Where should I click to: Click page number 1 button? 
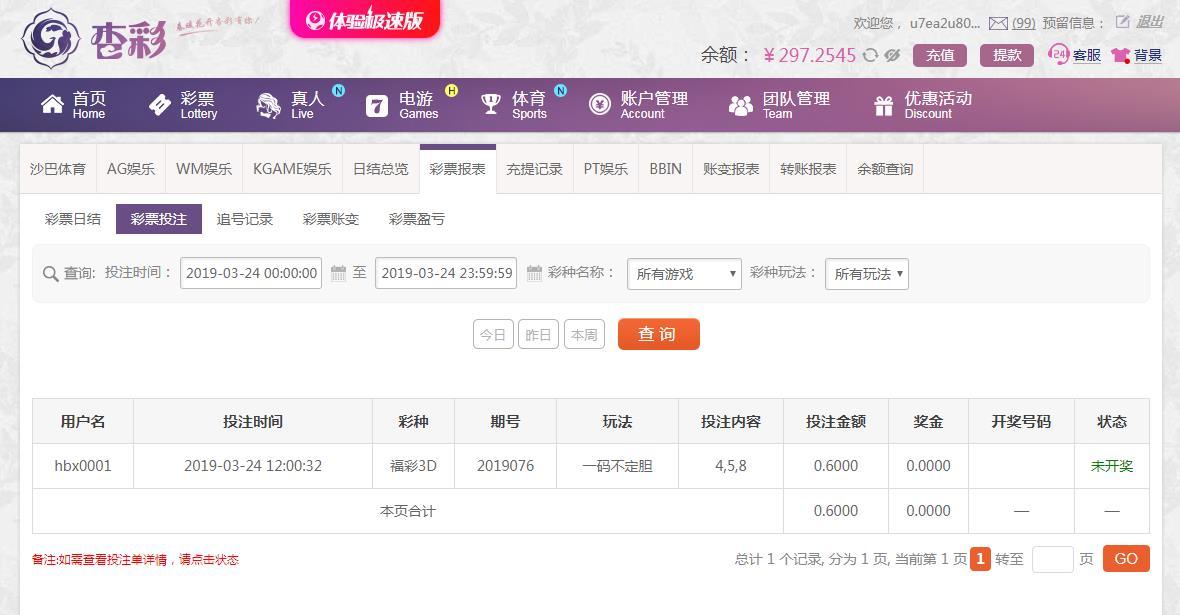coord(980,559)
